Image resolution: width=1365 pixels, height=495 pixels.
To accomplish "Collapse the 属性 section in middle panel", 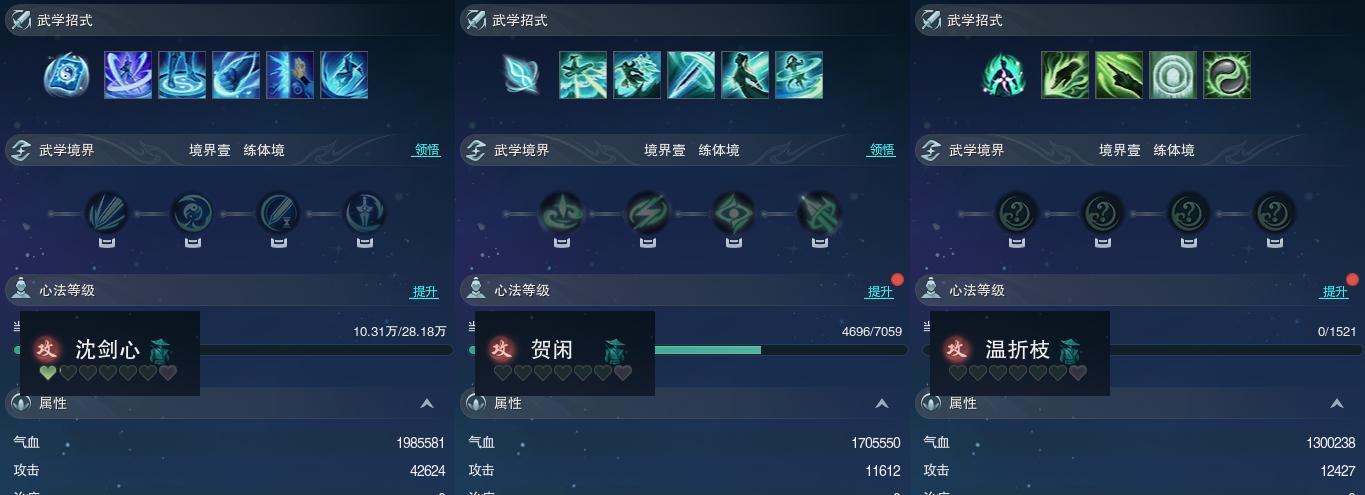I will (882, 403).
